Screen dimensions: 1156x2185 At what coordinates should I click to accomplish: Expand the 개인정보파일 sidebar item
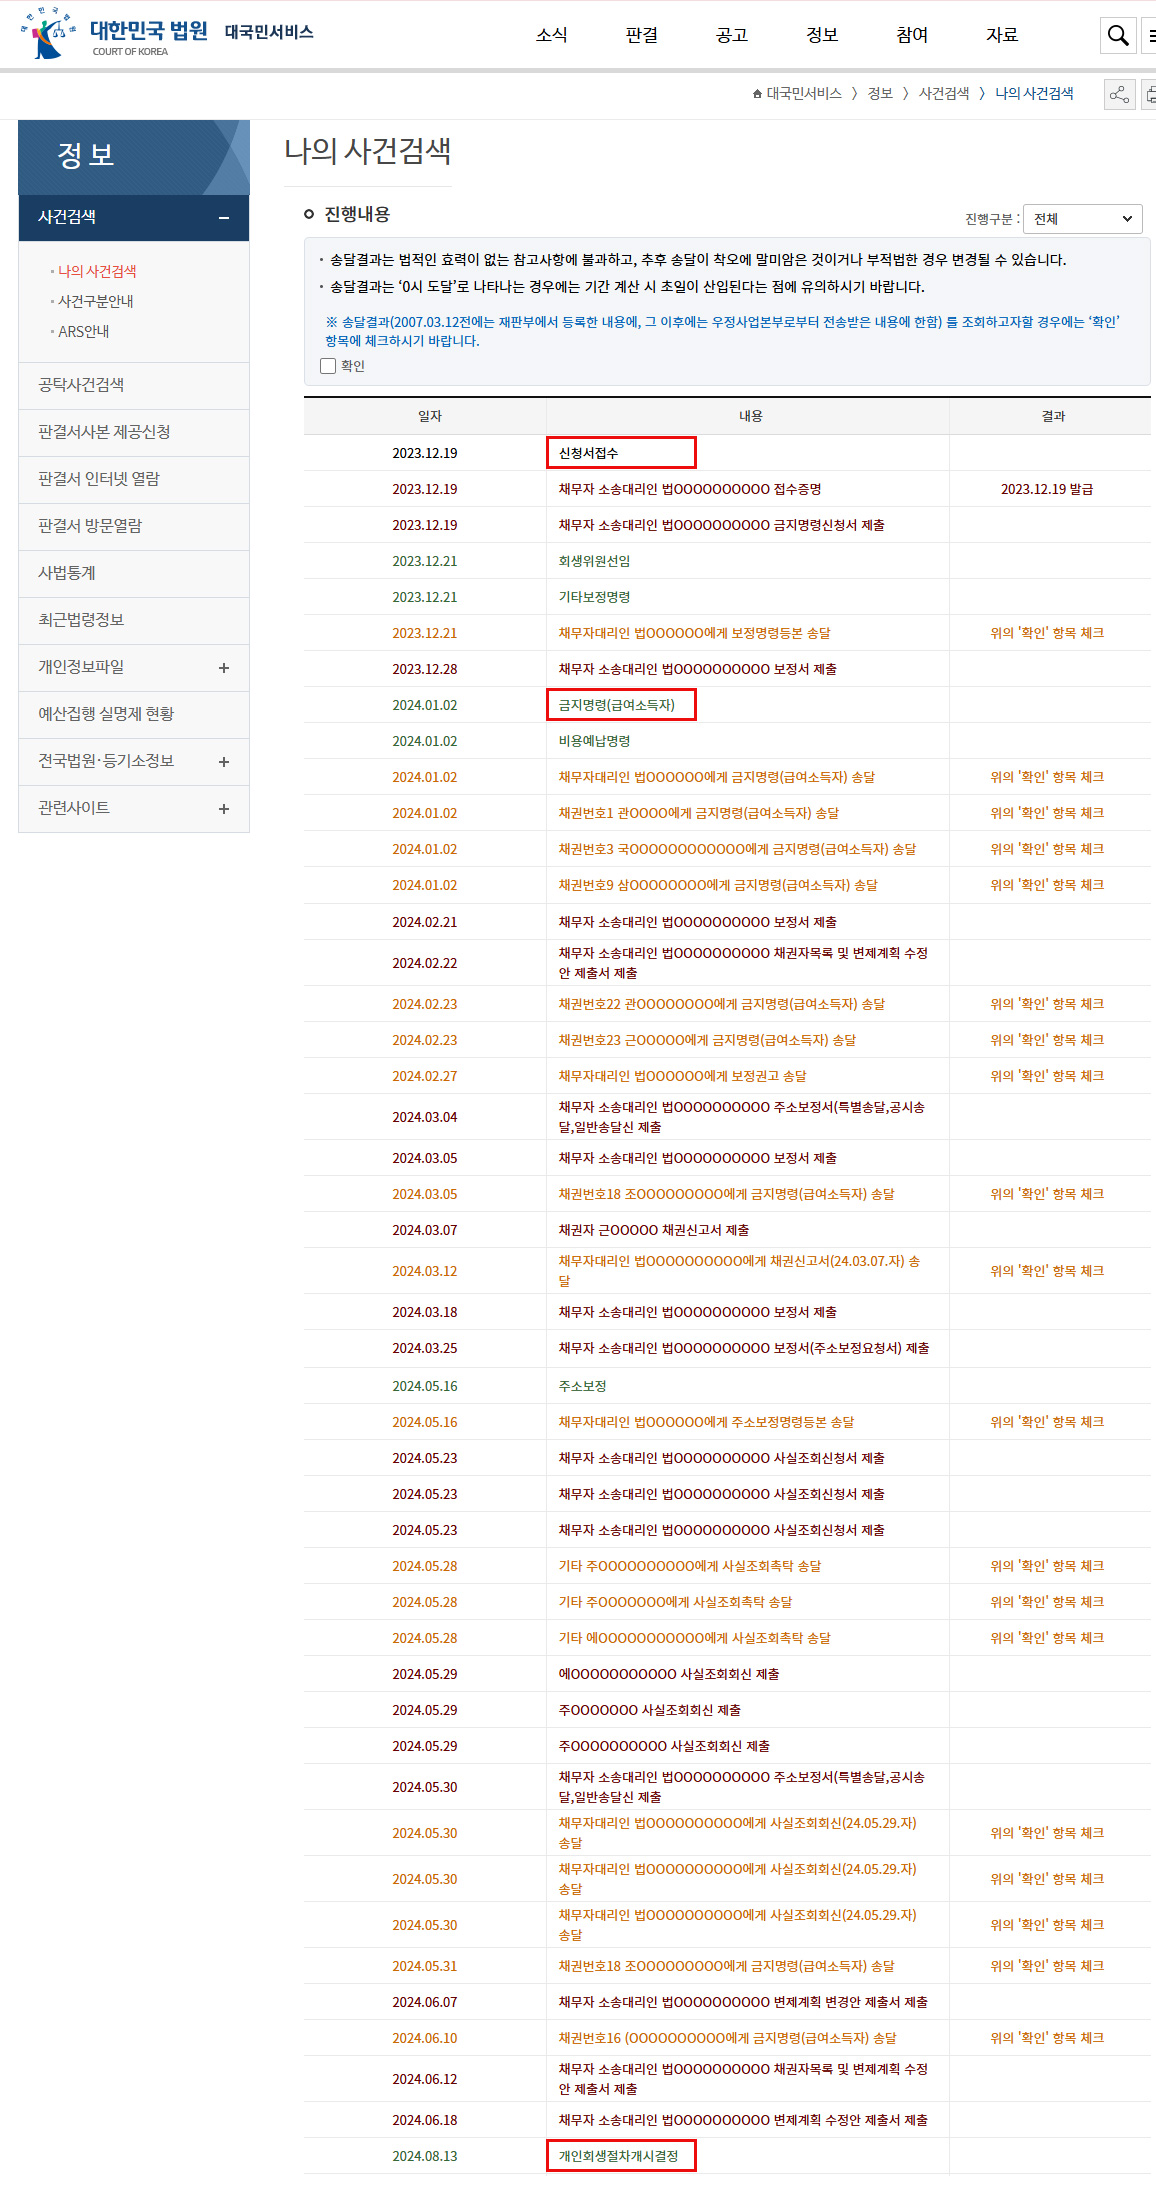point(224,668)
